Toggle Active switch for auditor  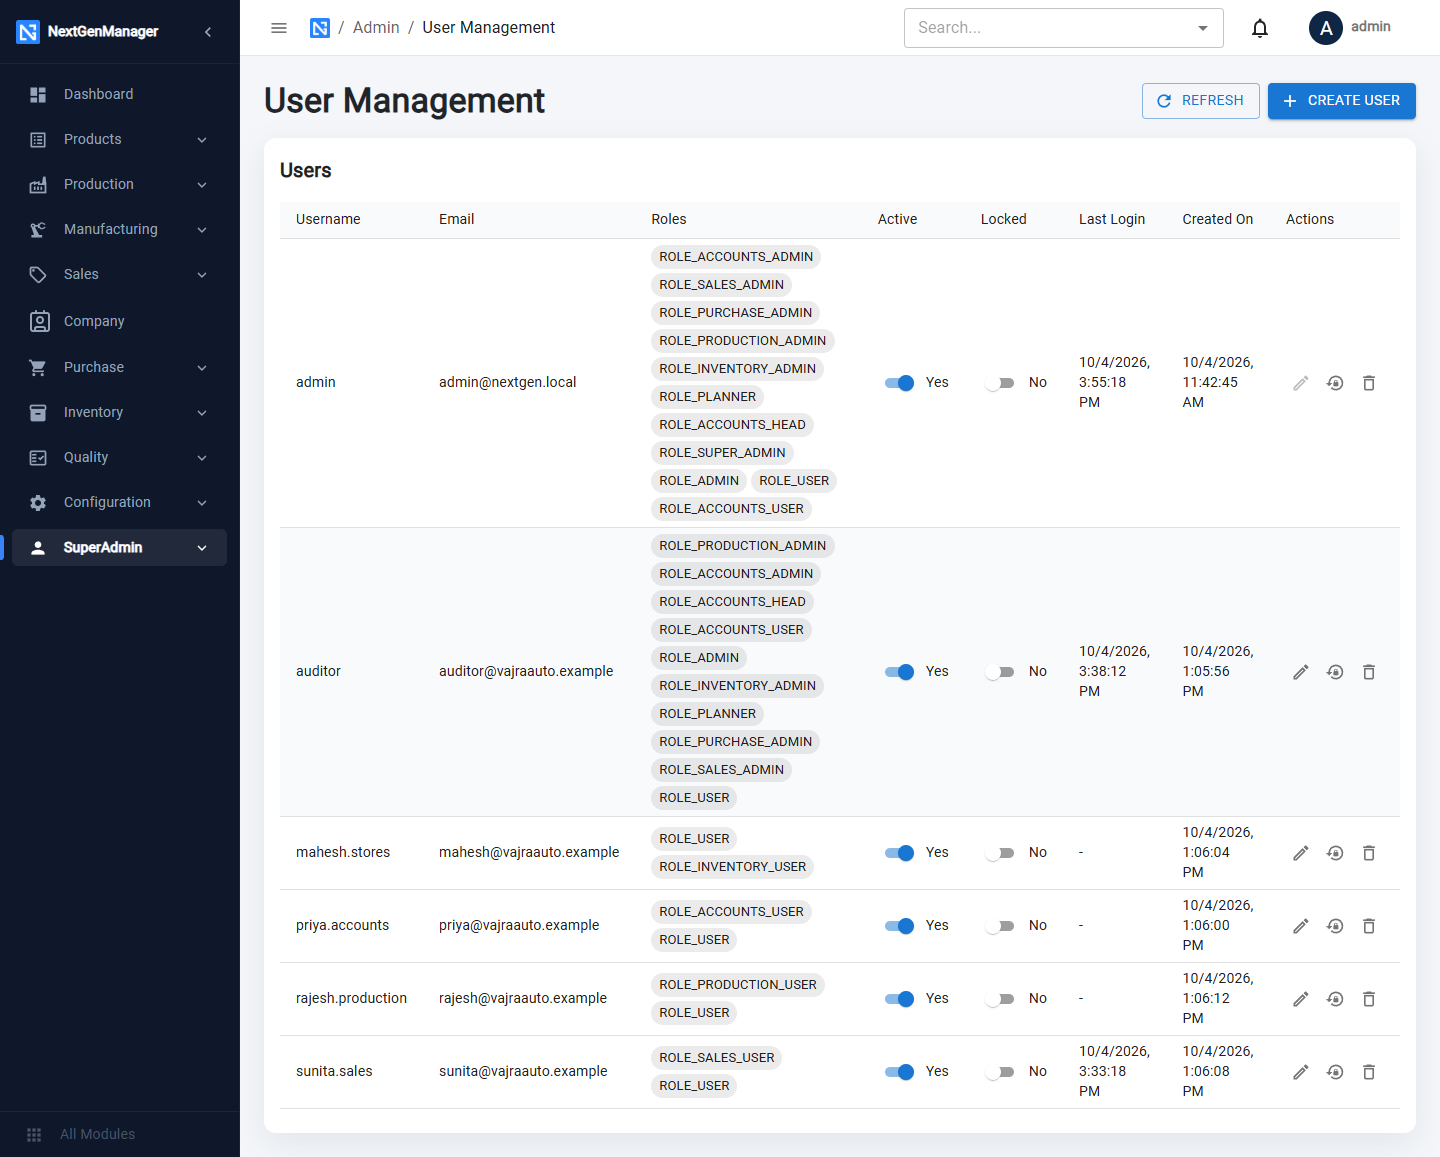[x=899, y=672]
